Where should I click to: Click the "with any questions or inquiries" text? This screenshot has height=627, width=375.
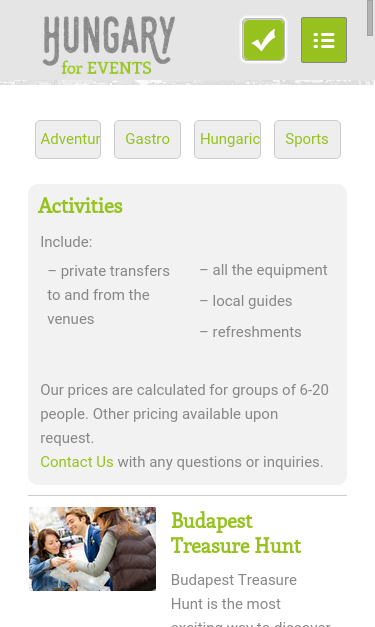tap(220, 462)
